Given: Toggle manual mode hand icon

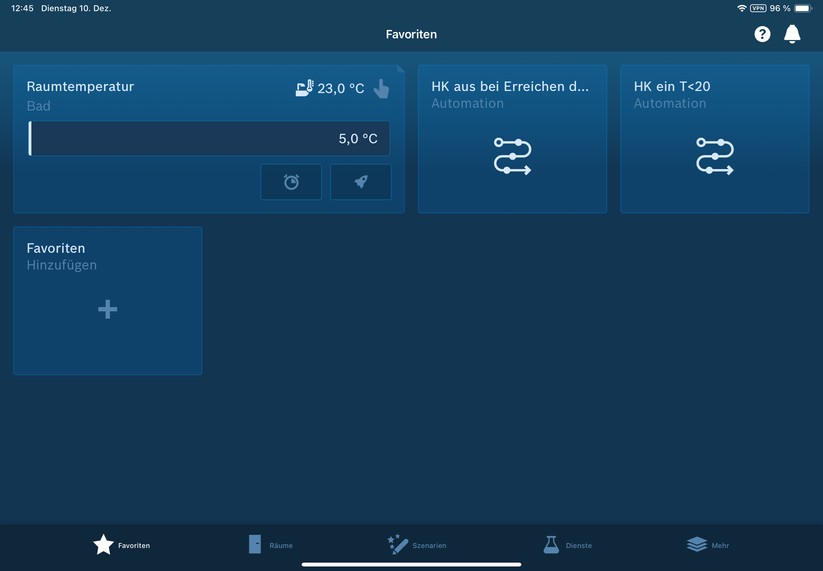Looking at the screenshot, I should click(381, 89).
